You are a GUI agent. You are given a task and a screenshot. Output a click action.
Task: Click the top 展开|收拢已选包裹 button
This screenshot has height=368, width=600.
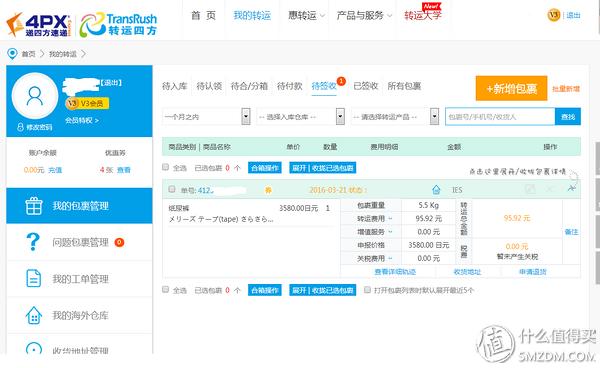[323, 168]
